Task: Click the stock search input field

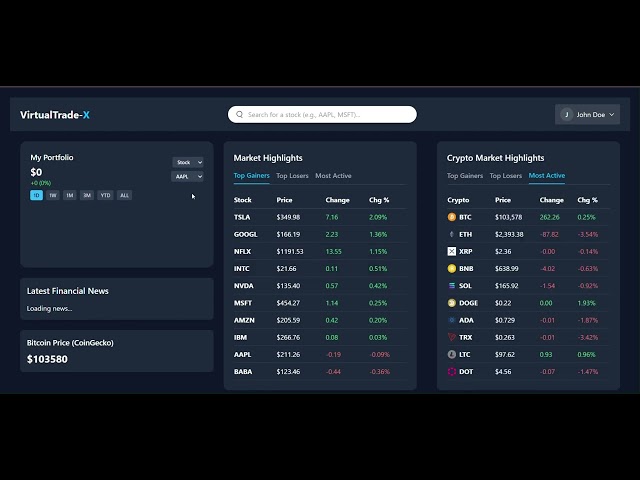Action: [x=322, y=115]
